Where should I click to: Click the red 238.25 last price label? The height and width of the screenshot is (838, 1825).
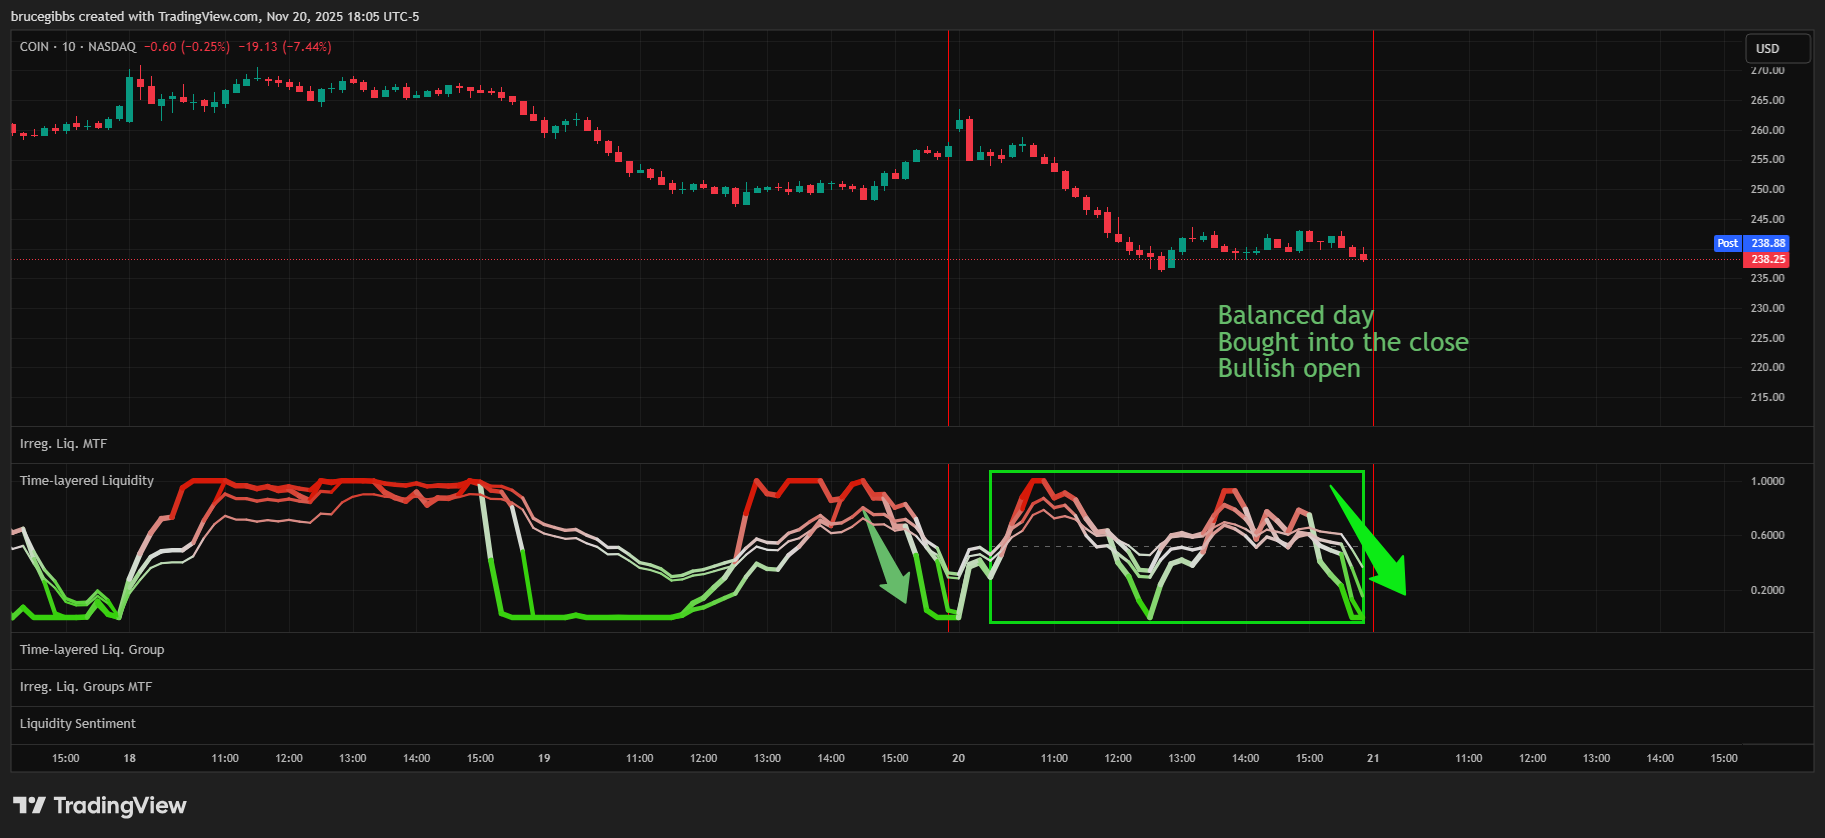[x=1767, y=259]
